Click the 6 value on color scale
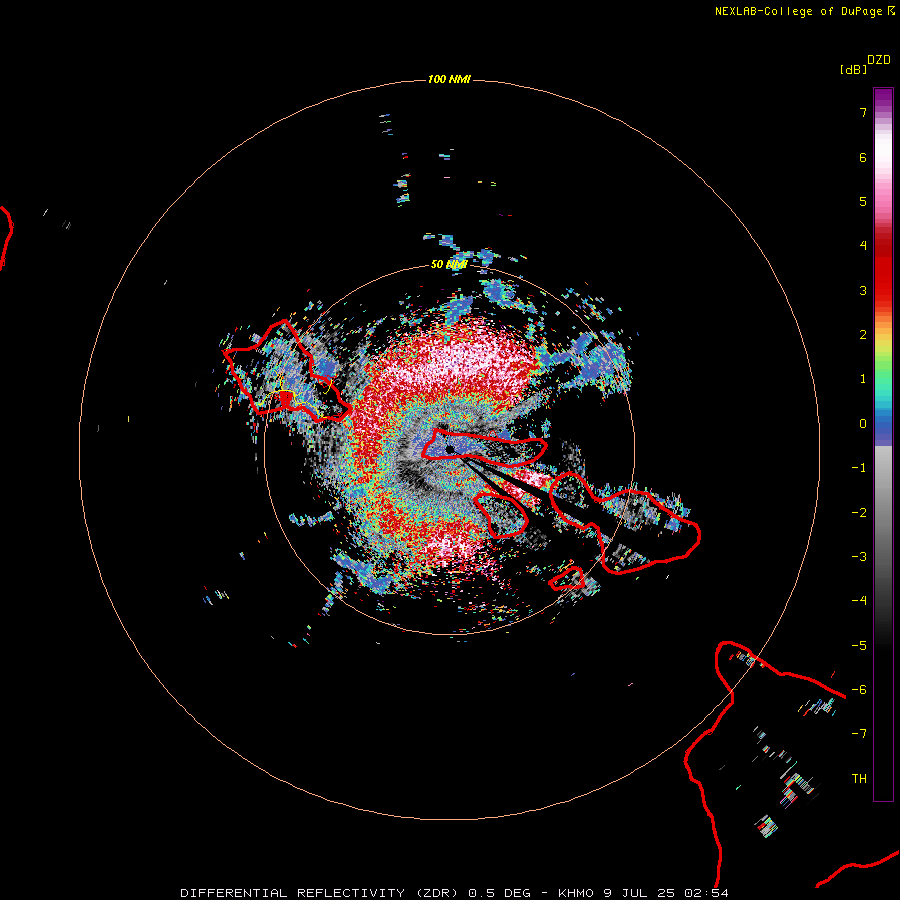Viewport: 900px width, 900px height. click(863, 157)
